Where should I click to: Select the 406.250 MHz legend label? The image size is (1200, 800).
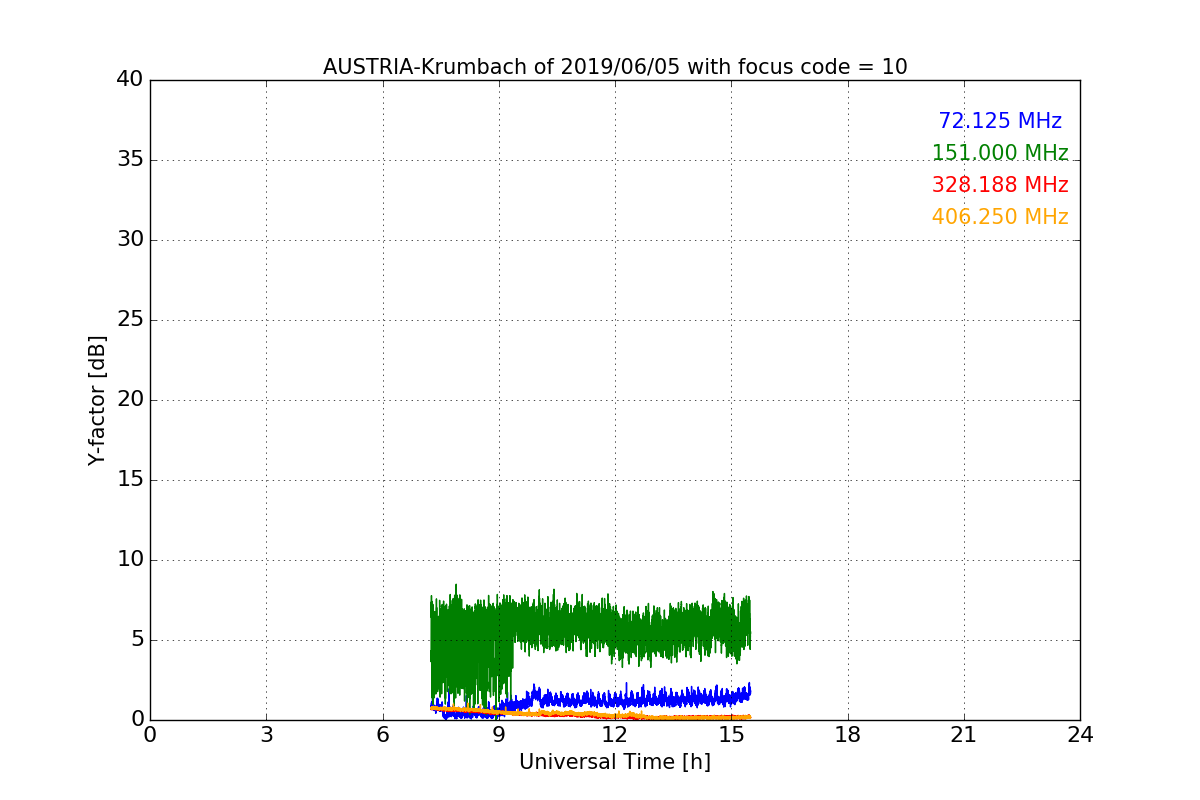tap(1000, 217)
